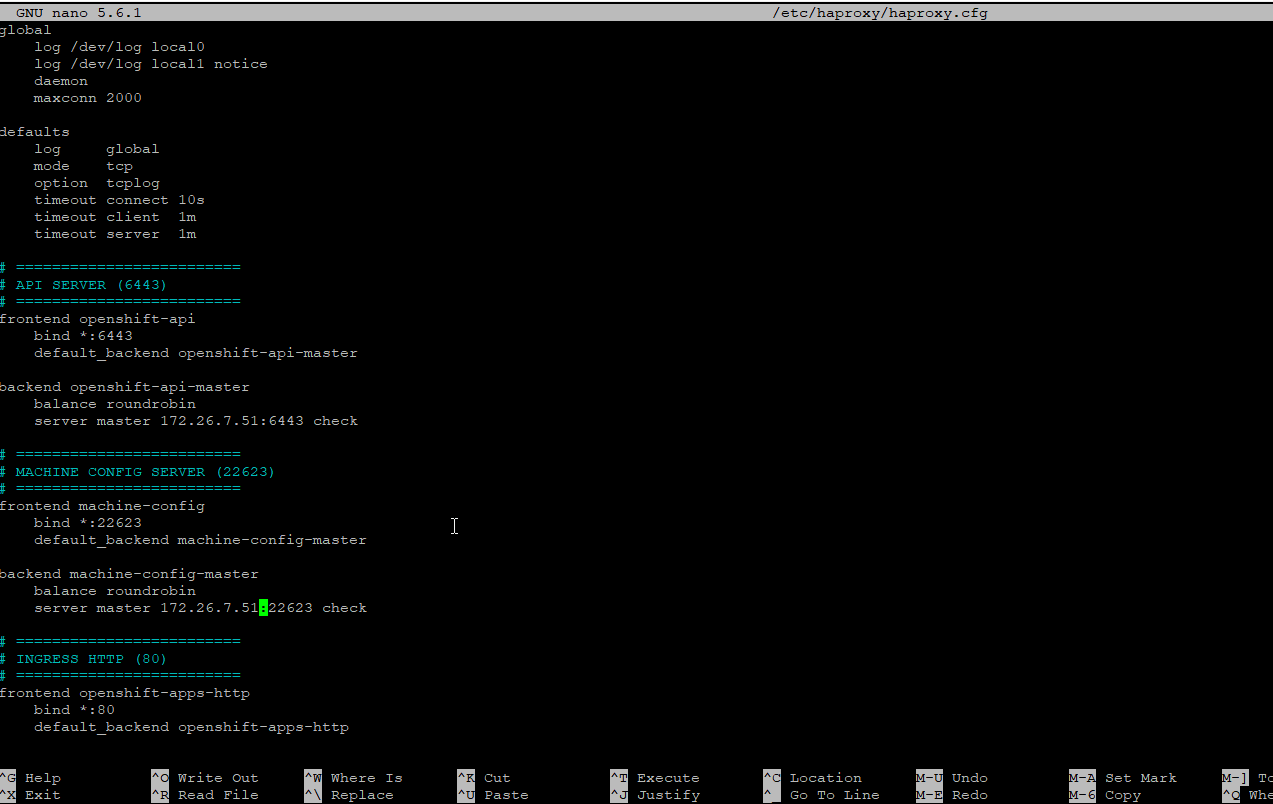This screenshot has height=804, width=1273.
Task: Click 'default_backend openshift-apps-http' line
Action: pyautogui.click(x=191, y=727)
